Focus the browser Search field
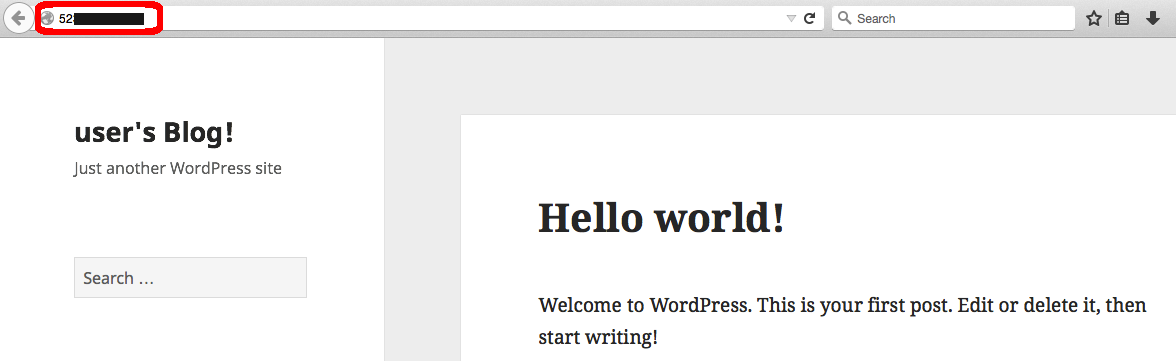The height and width of the screenshot is (361, 1176). coord(953,19)
